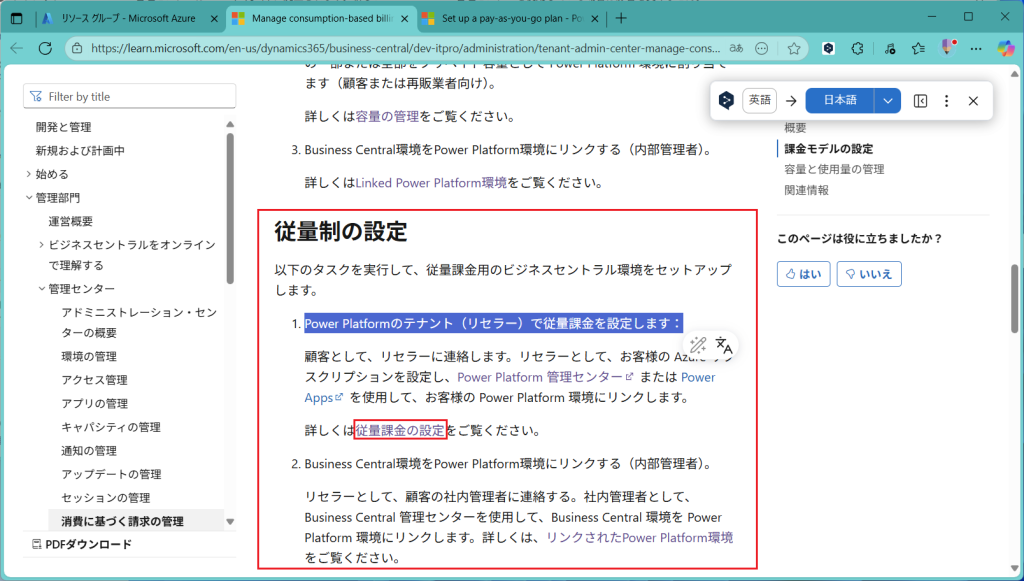Switch to Set up a pay-as-you-go plan tab
This screenshot has height=581, width=1024.
pos(511,18)
